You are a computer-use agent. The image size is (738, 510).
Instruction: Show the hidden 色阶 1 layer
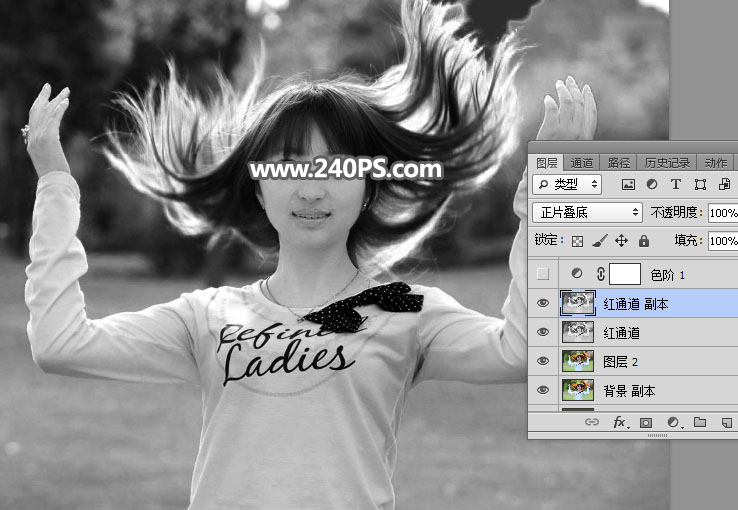(543, 274)
